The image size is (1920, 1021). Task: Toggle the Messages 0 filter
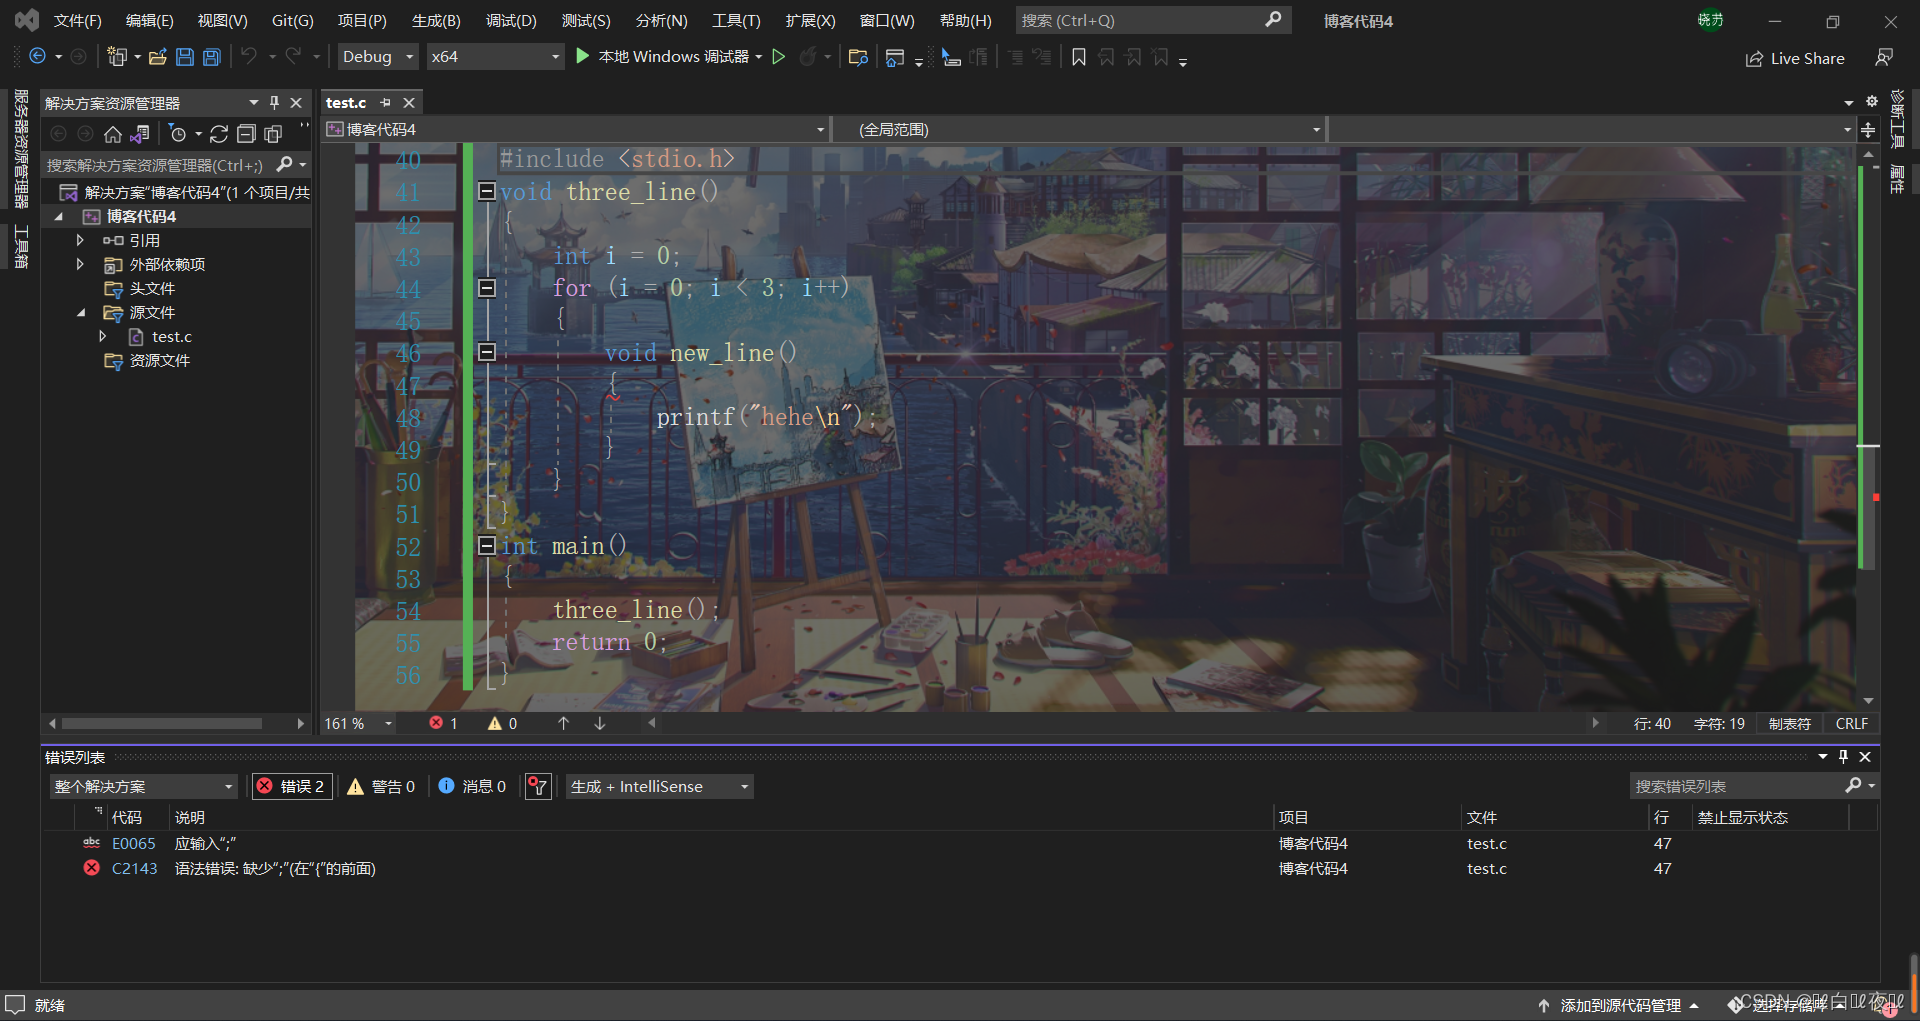point(472,787)
